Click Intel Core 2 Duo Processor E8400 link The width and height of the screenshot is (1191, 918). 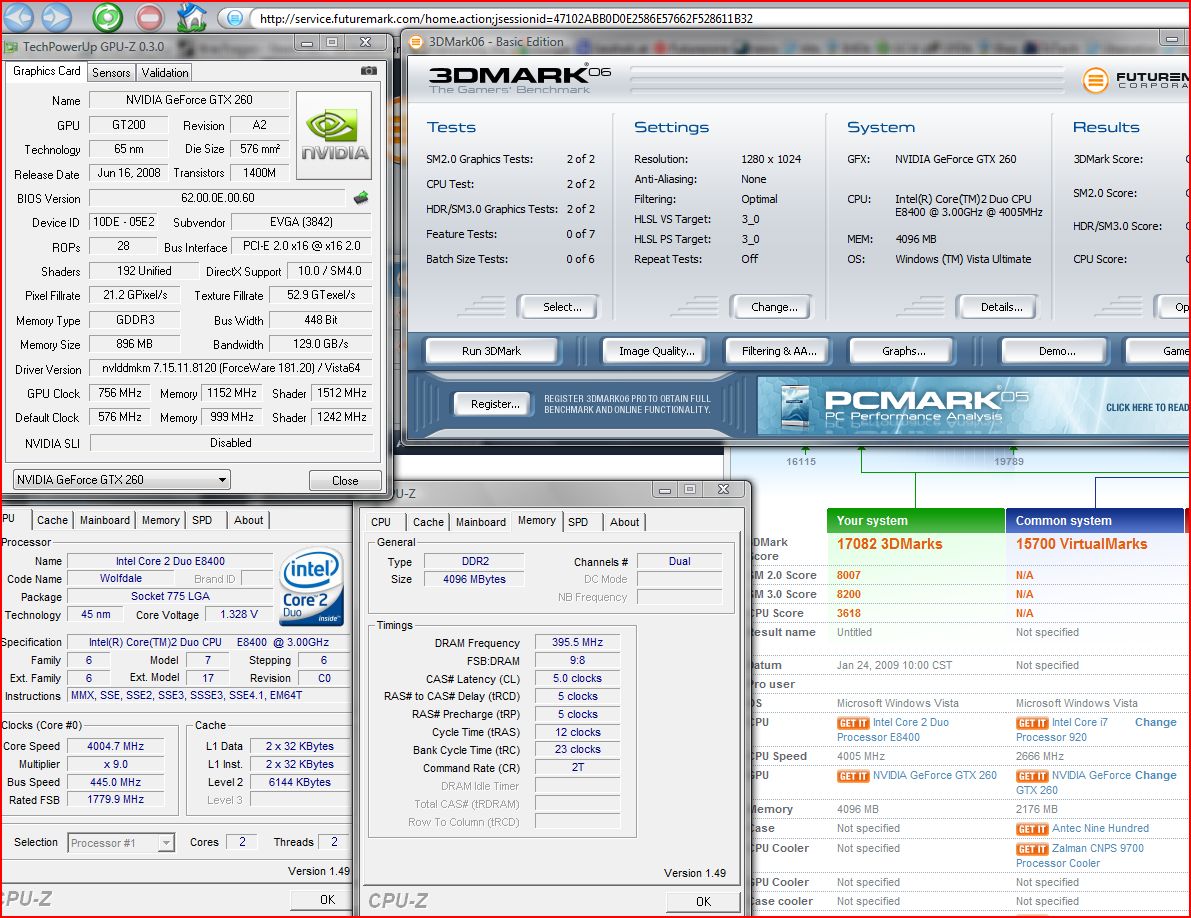893,730
